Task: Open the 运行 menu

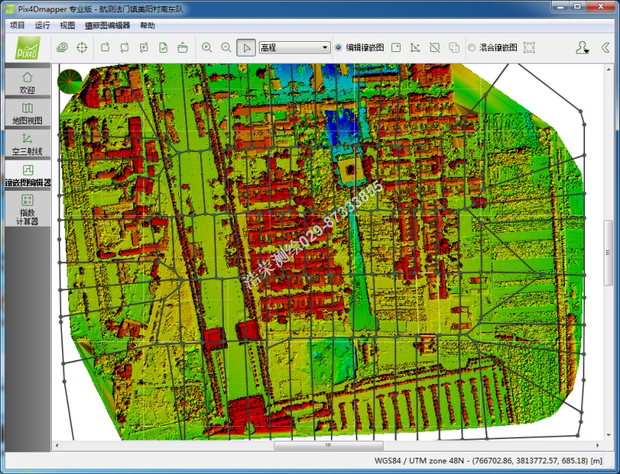Action: (42, 26)
